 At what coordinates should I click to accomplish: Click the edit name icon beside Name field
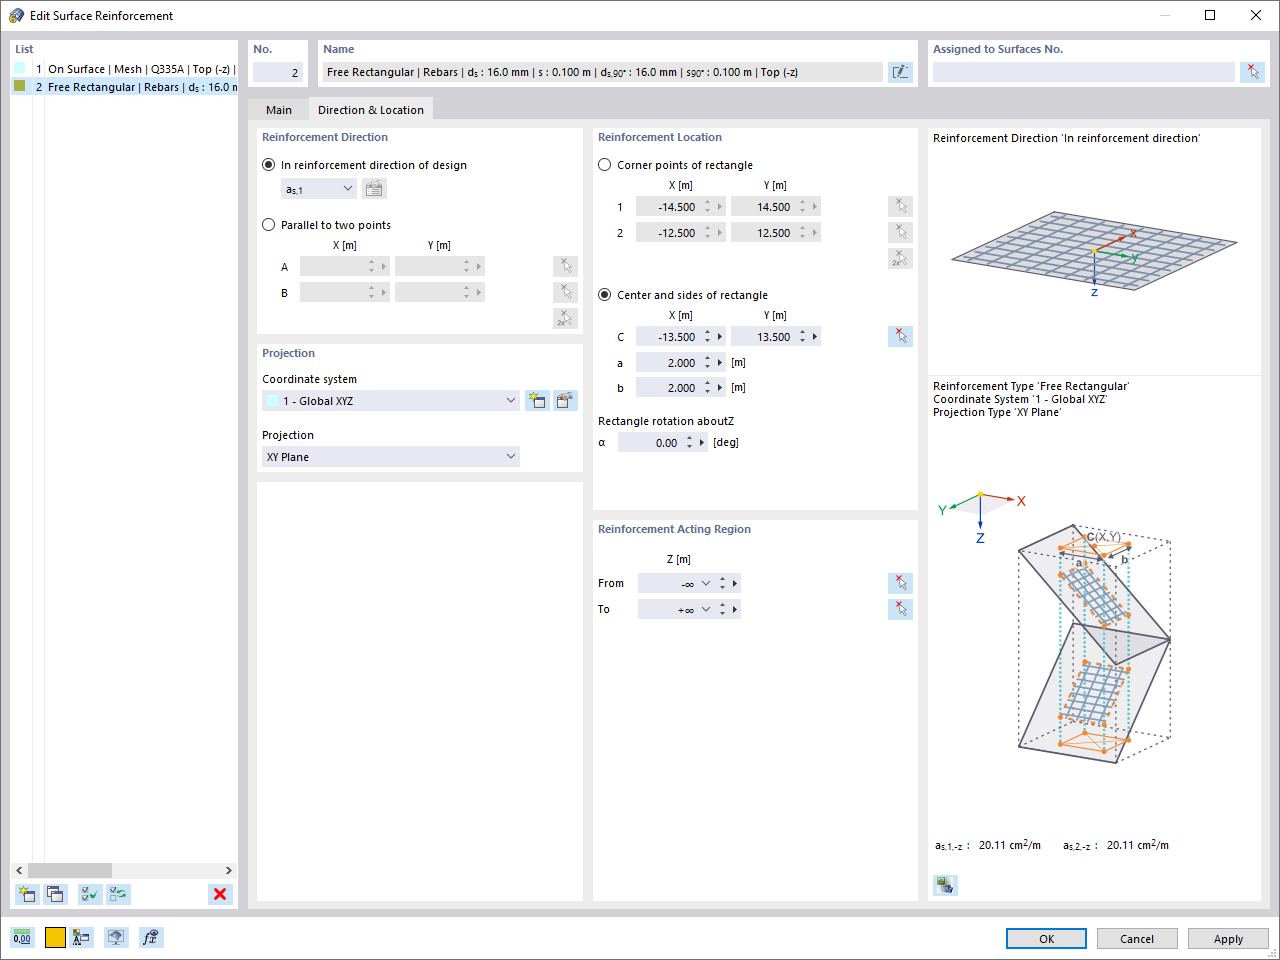900,72
